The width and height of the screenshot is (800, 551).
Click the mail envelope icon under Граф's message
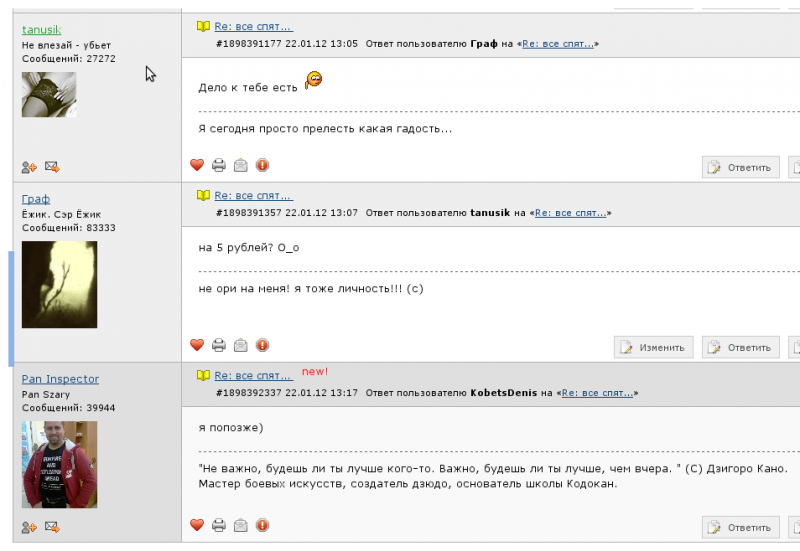click(240, 345)
